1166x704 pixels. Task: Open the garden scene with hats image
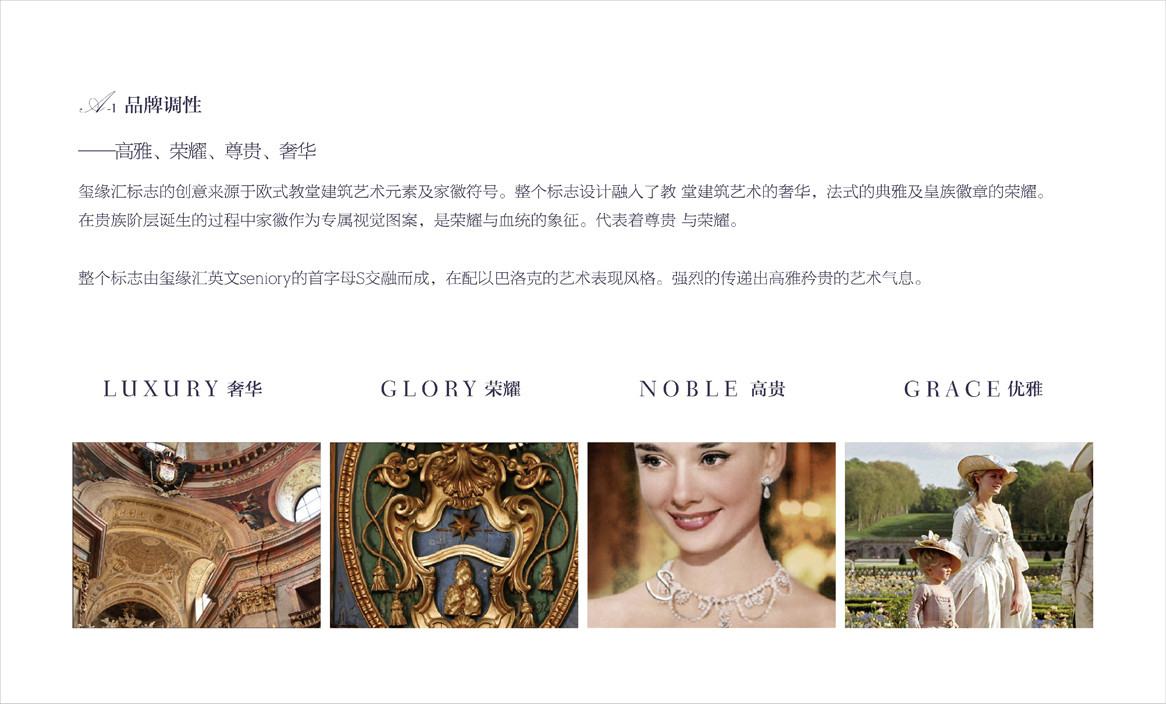(x=969, y=535)
